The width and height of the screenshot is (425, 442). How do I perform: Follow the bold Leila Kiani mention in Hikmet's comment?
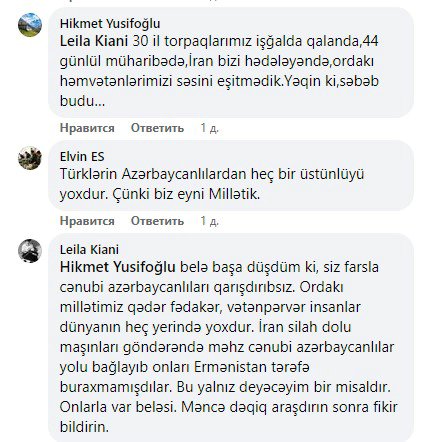[x=94, y=41]
